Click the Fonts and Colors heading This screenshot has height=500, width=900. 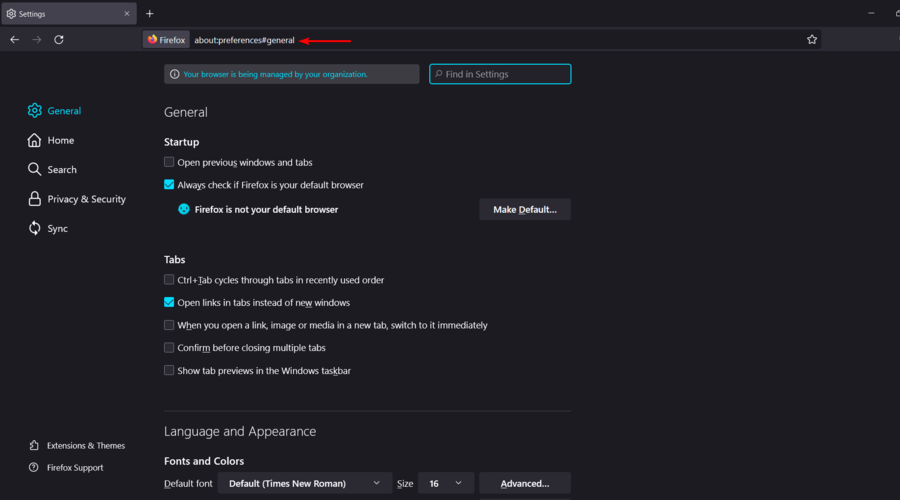coord(204,461)
